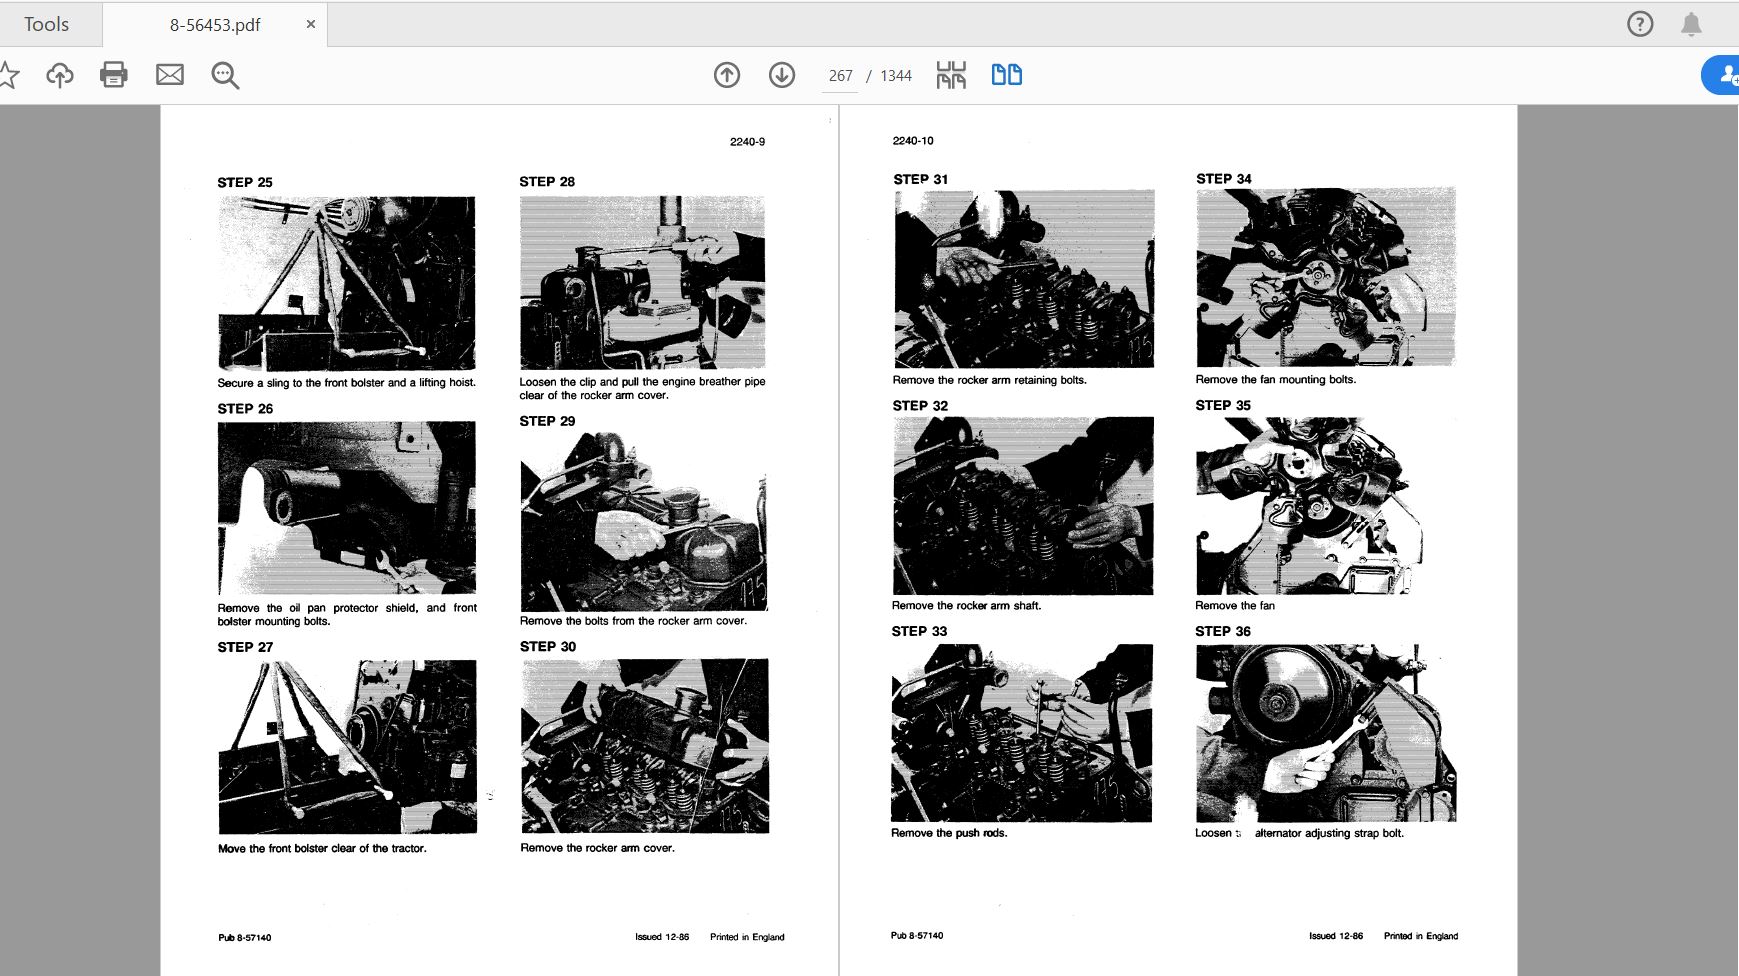Click page number '2240-10' on right page
This screenshot has width=1739, height=976.
(x=913, y=141)
